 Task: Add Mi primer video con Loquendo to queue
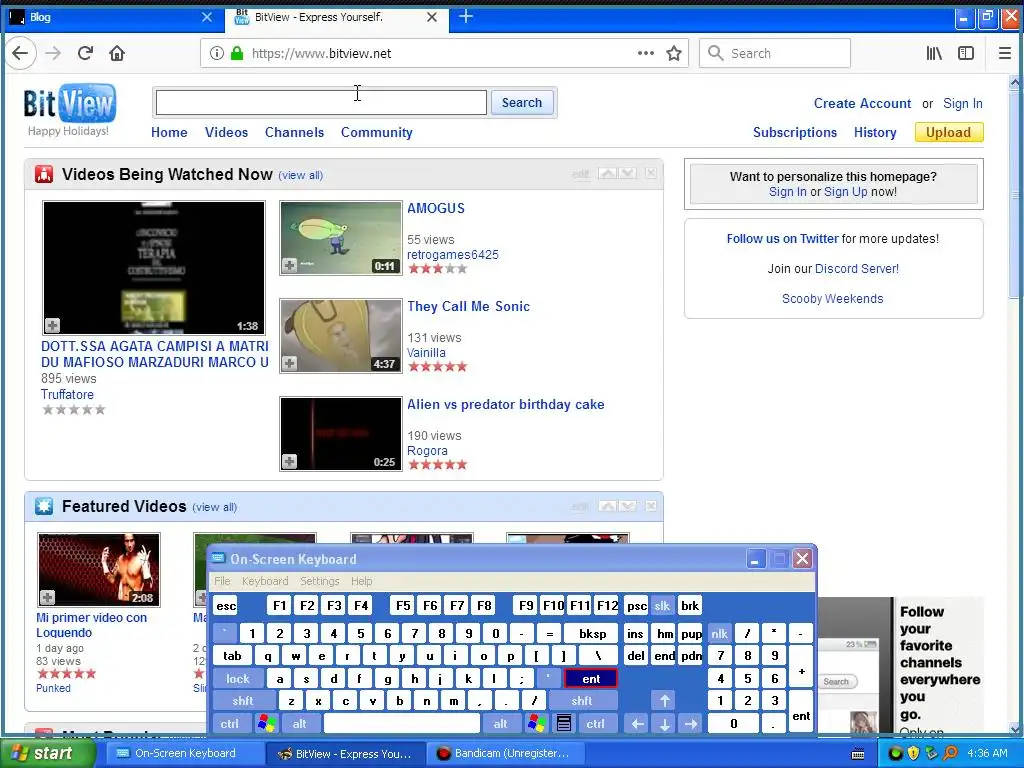(x=48, y=597)
